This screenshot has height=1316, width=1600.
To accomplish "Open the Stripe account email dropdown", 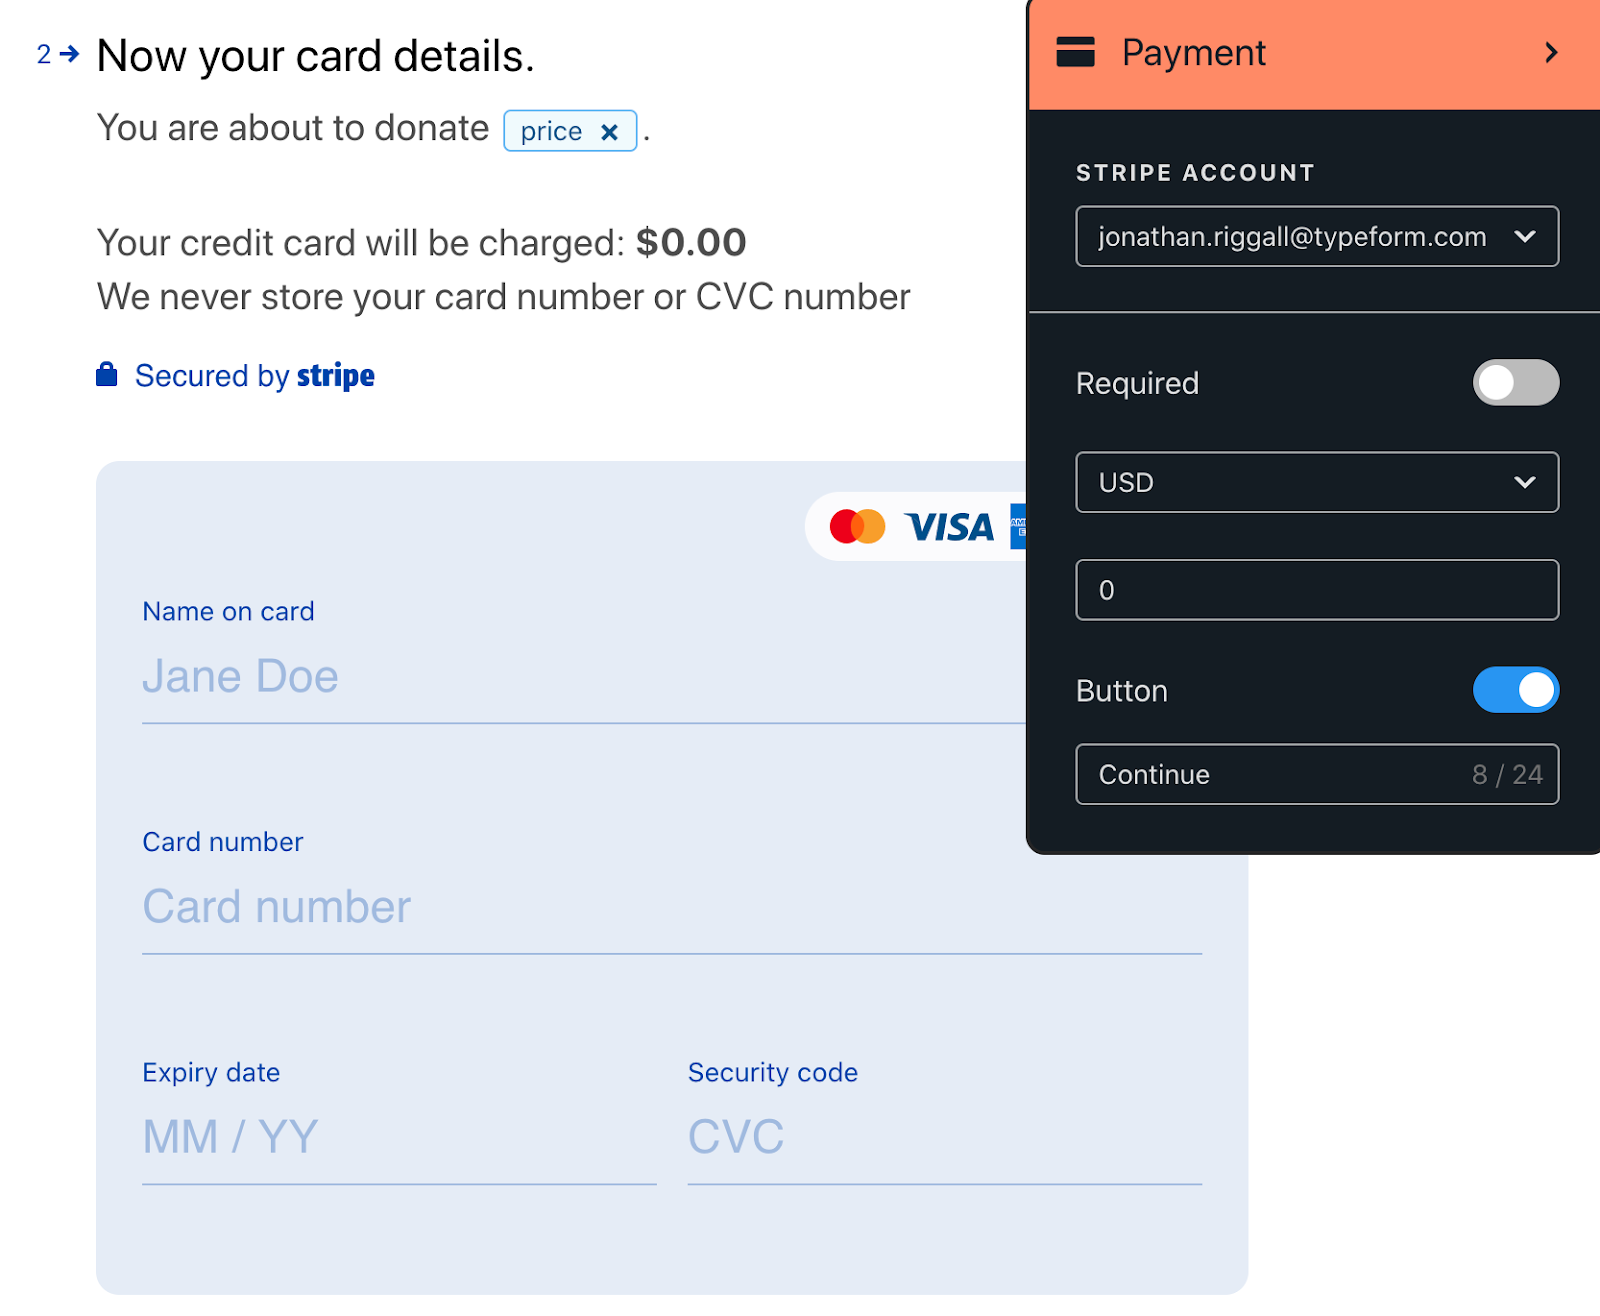I will click(x=1316, y=237).
